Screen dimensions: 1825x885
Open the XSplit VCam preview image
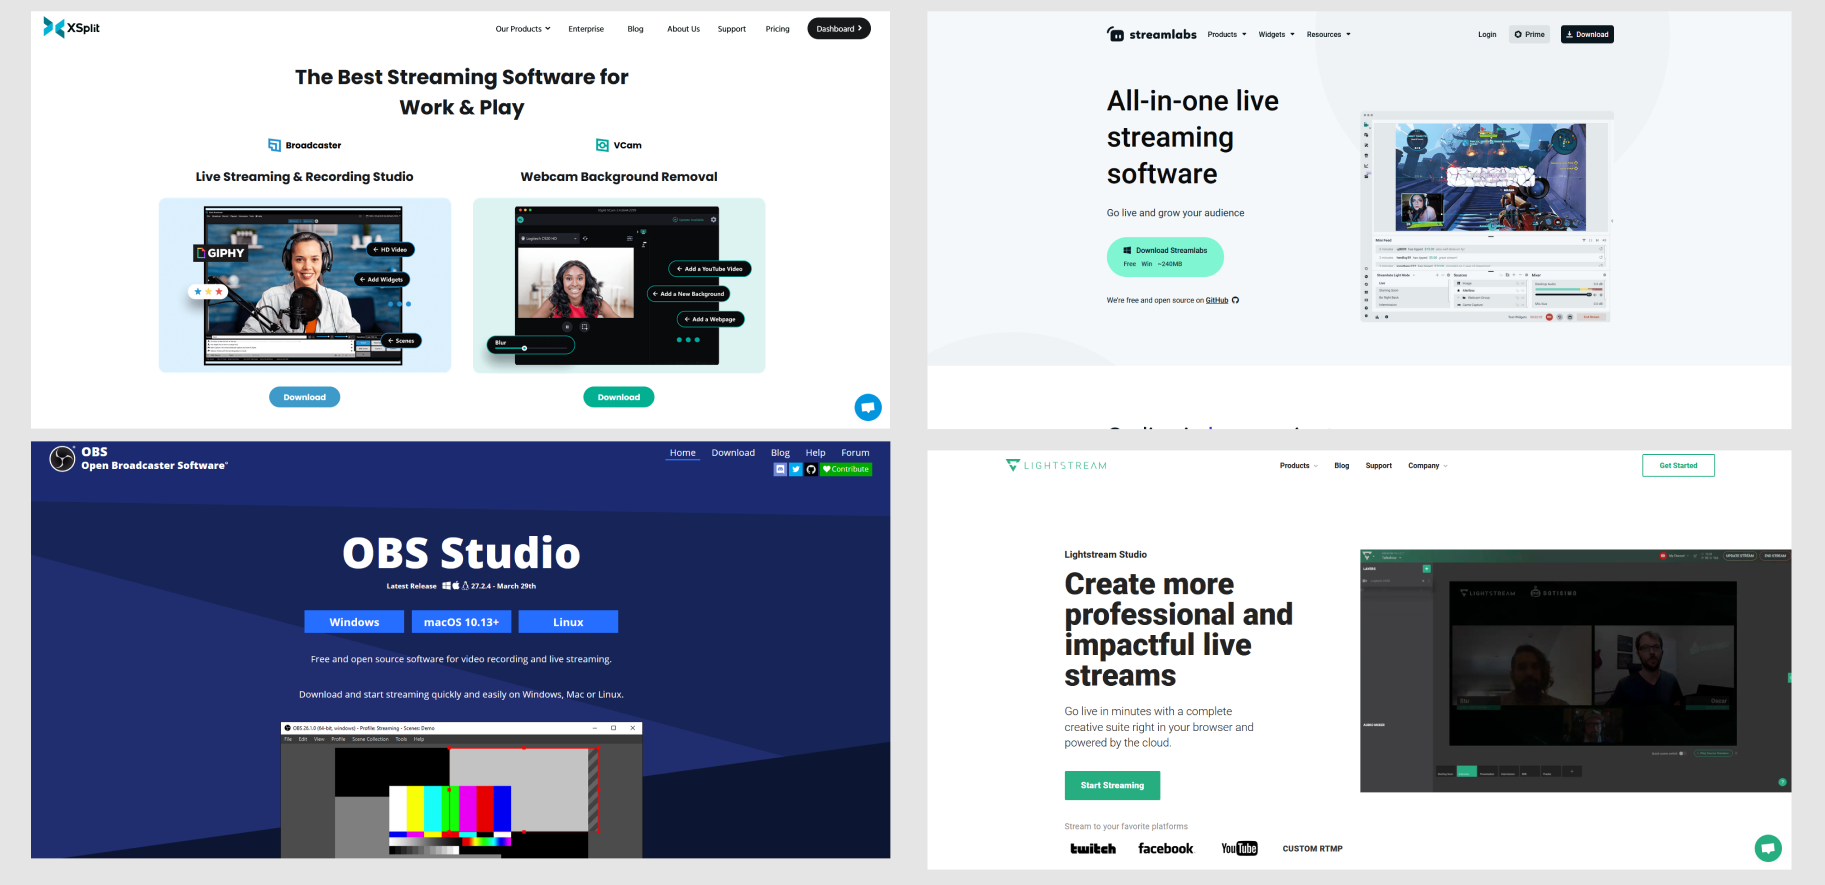pos(619,285)
